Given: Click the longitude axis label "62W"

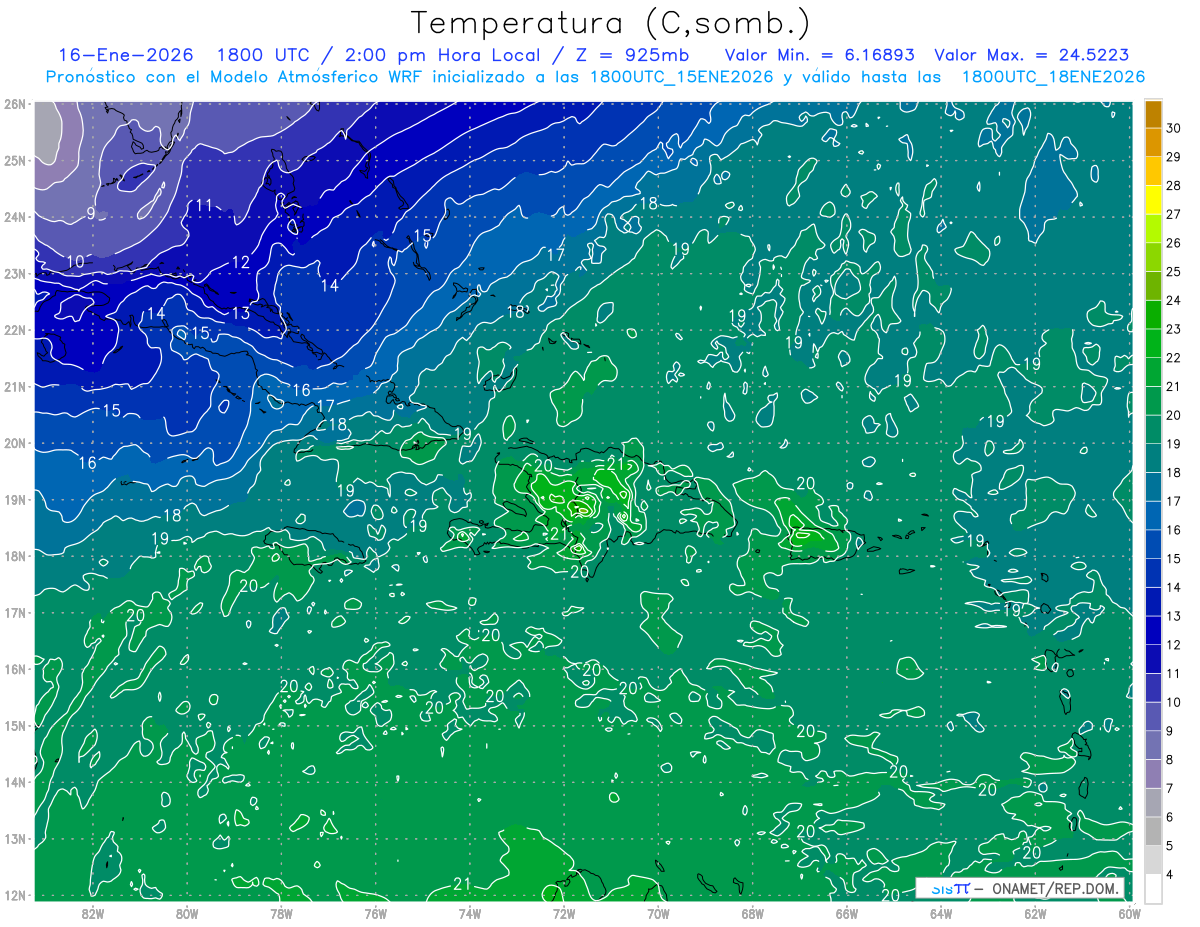Looking at the screenshot, I should pyautogui.click(x=1035, y=912).
